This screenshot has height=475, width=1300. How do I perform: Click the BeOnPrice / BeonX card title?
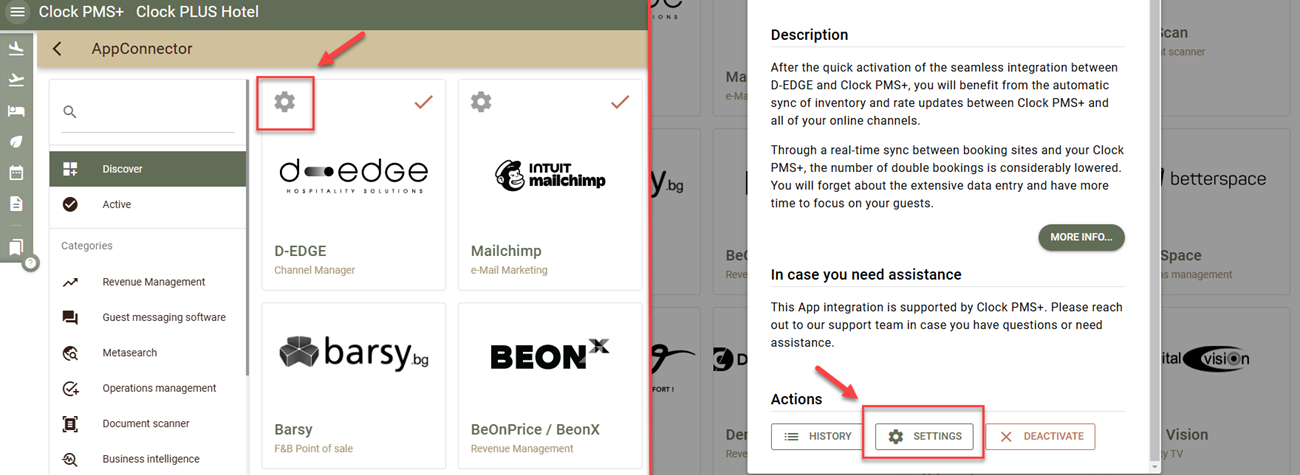(535, 430)
